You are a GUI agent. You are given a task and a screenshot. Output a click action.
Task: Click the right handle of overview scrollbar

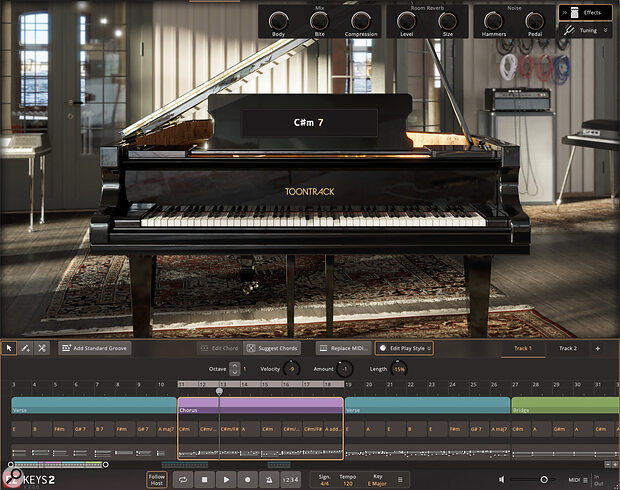click(x=106, y=465)
